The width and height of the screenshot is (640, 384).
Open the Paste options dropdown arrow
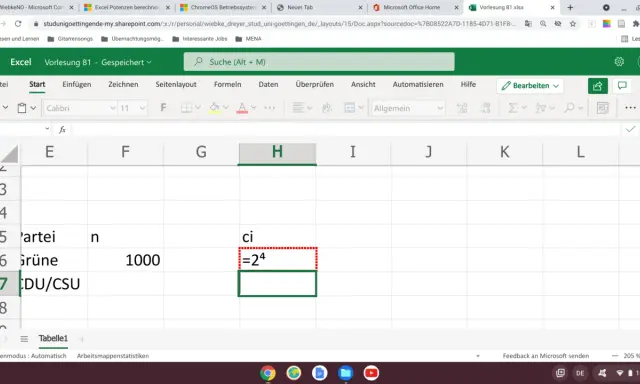(x=33, y=108)
